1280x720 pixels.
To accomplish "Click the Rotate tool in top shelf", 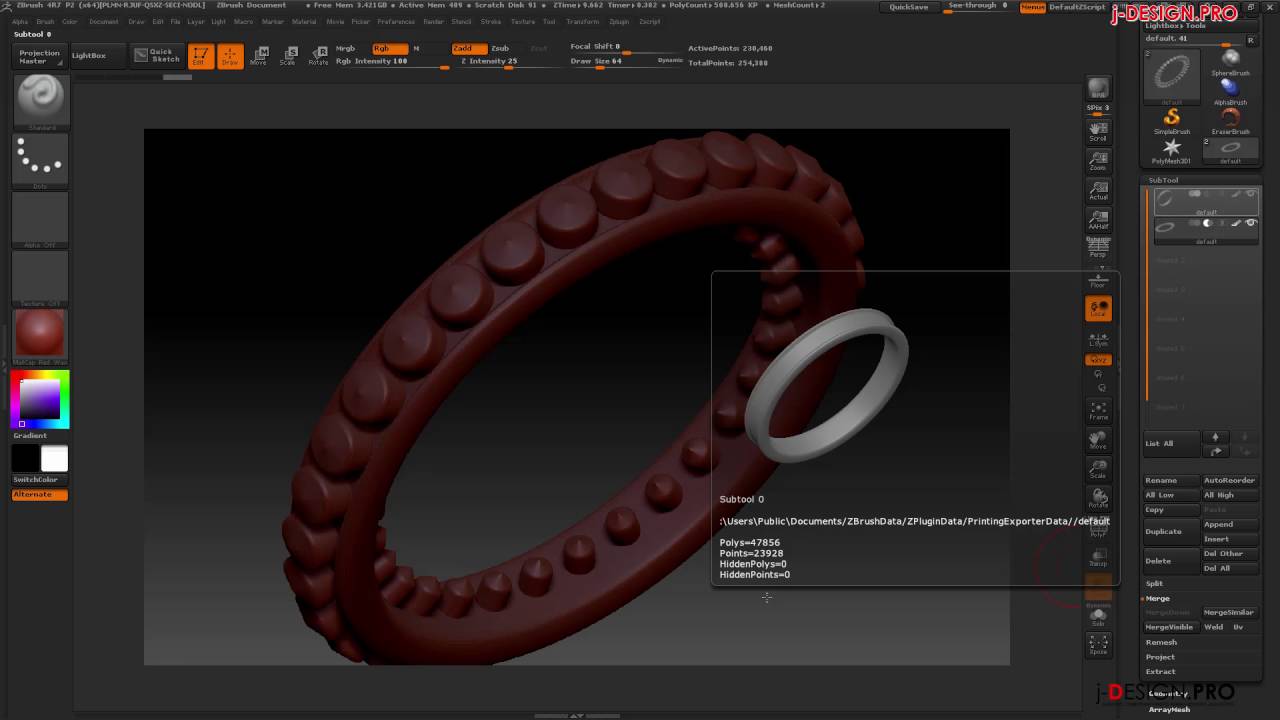I will pyautogui.click(x=318, y=56).
